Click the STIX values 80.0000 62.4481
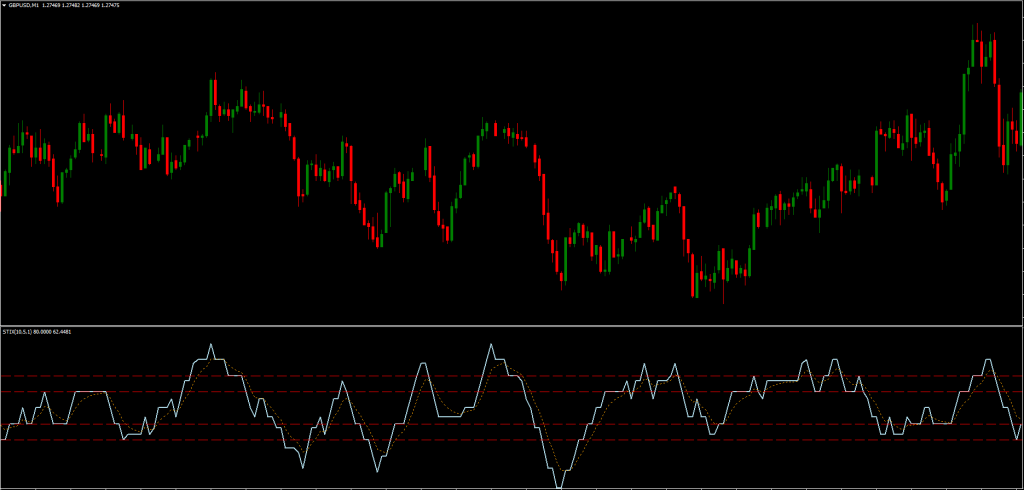1024x490 pixels. tap(55, 331)
